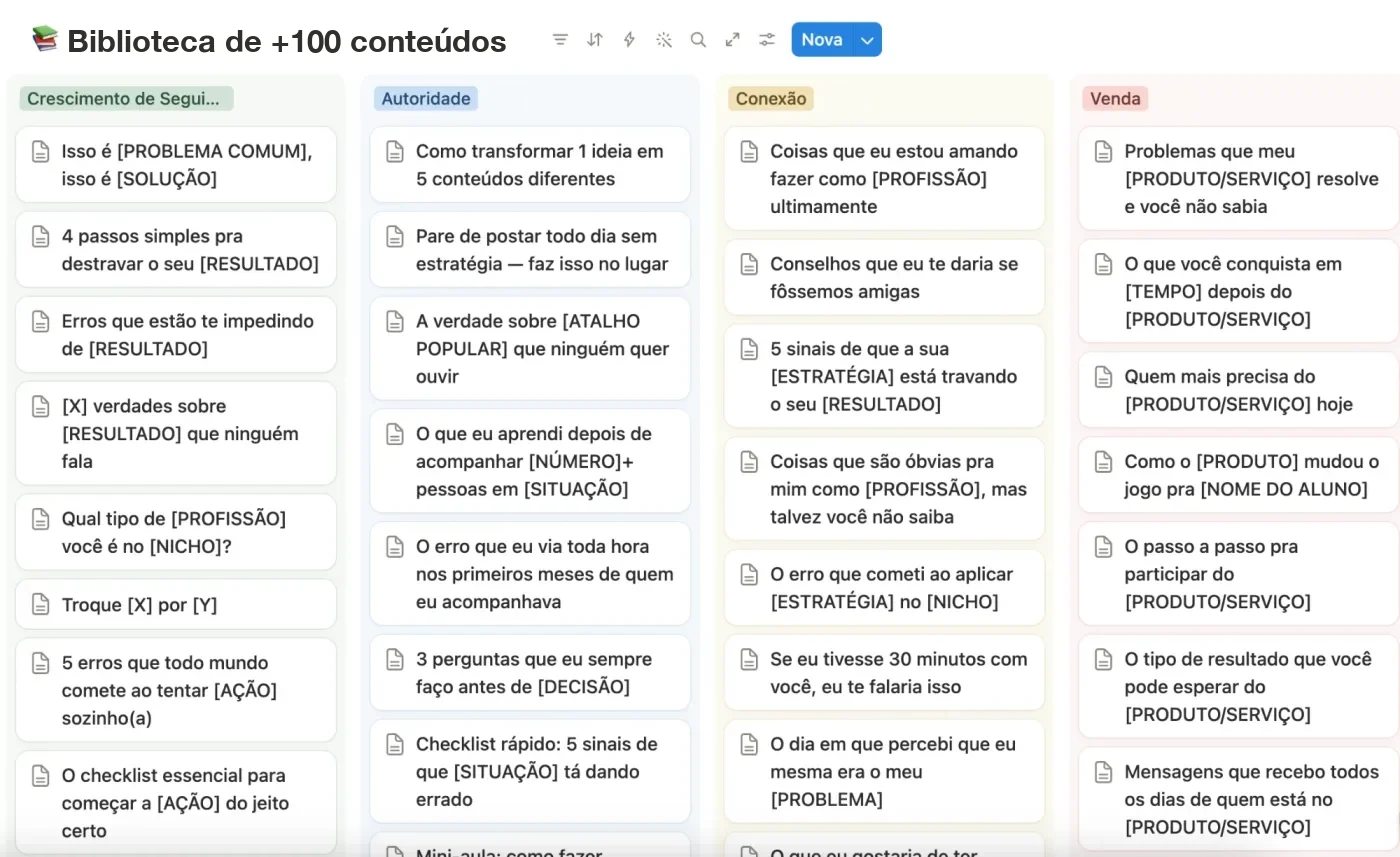Open card 'Coisas que são óbvias pra mim'

click(x=884, y=490)
